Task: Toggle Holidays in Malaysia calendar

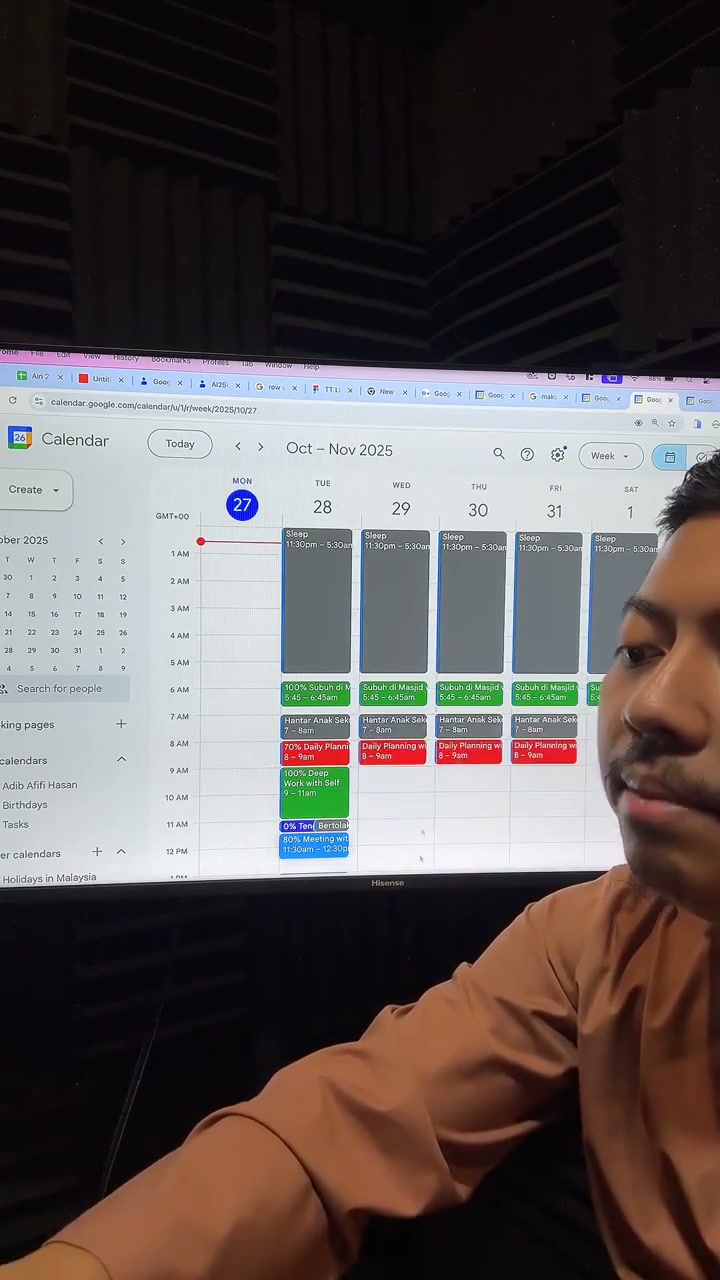Action: click(50, 878)
